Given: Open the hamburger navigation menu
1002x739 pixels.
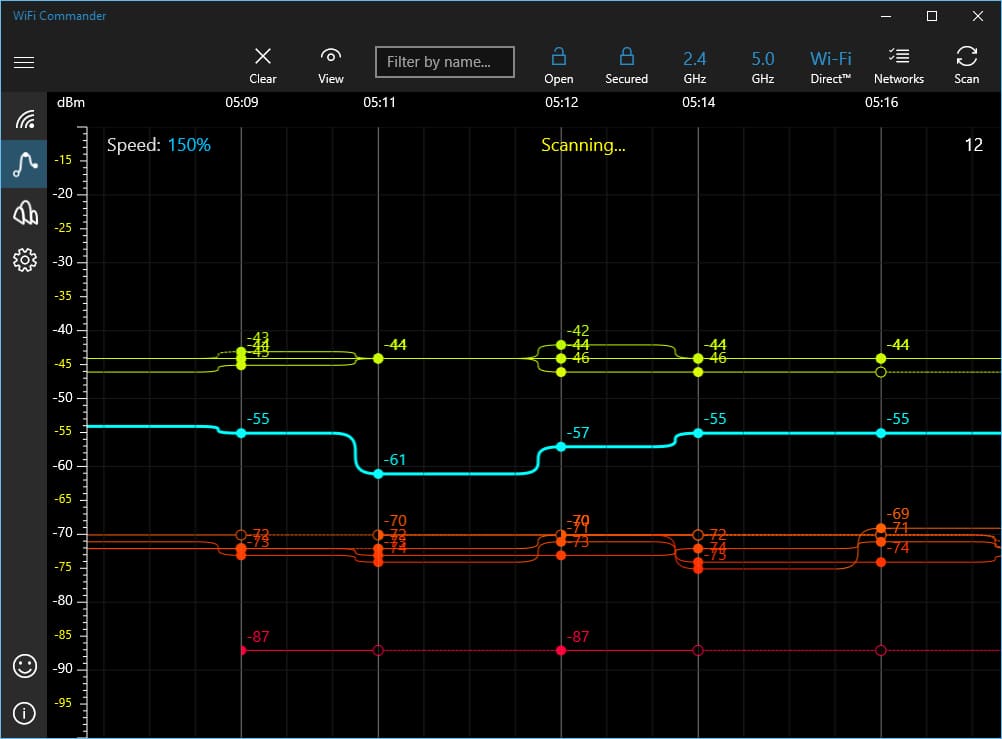Looking at the screenshot, I should point(24,62).
